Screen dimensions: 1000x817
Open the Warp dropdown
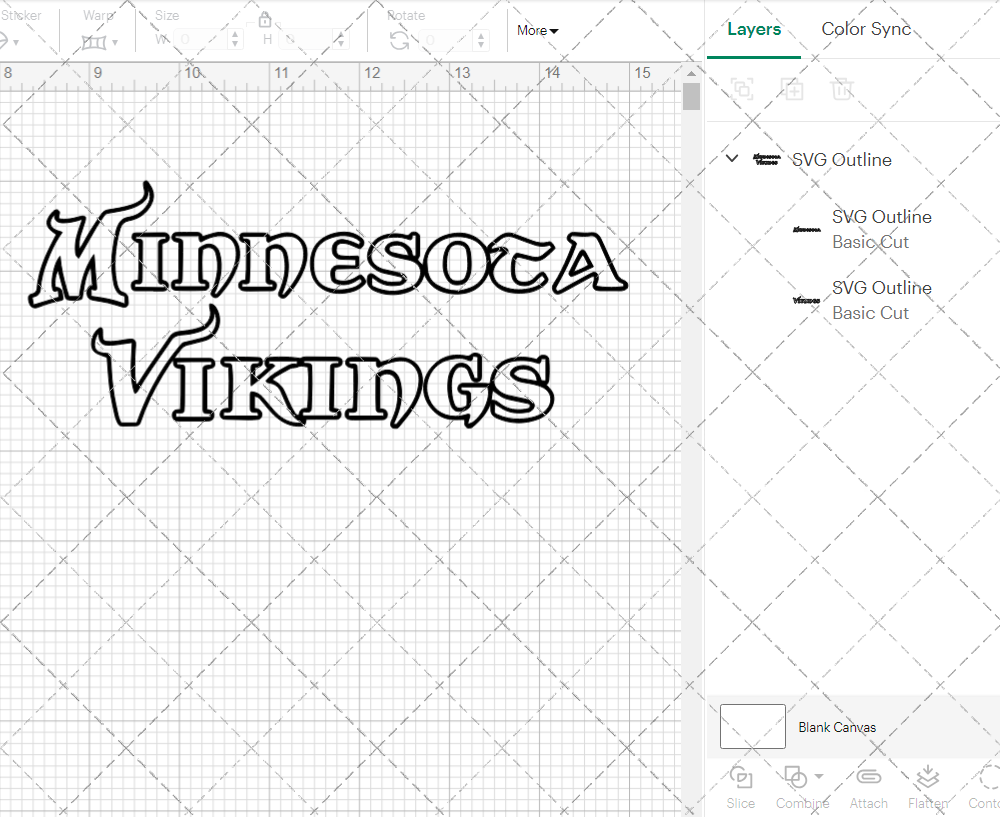tap(100, 42)
